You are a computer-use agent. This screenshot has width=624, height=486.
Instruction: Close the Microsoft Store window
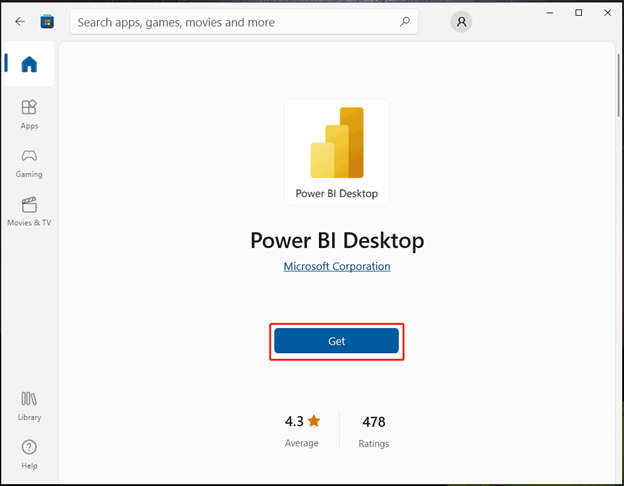pyautogui.click(x=607, y=13)
